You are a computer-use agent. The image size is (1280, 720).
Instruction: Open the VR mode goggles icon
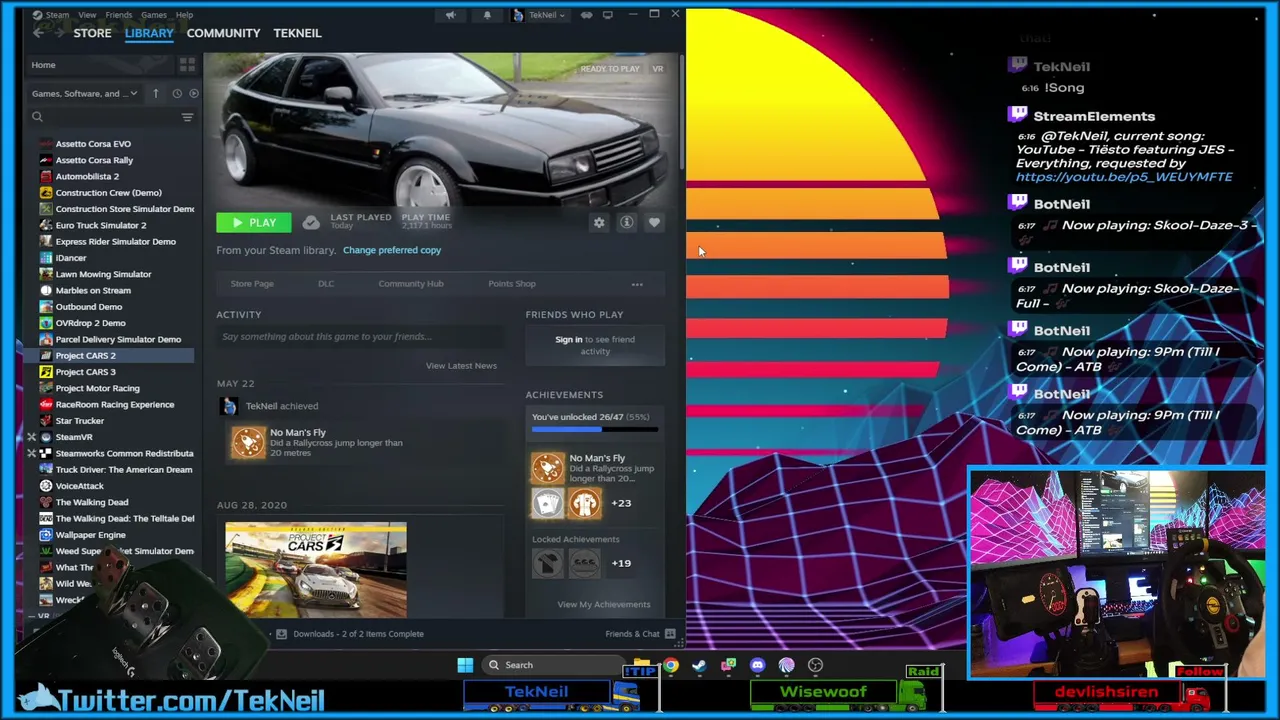coord(587,15)
